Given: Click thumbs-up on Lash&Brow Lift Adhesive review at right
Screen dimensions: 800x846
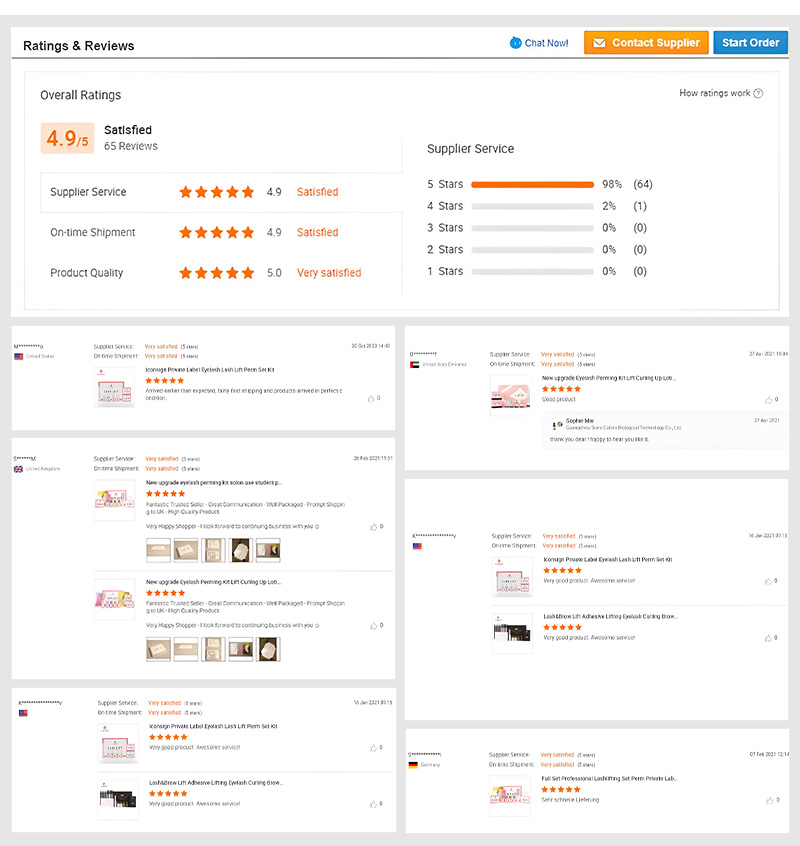Looking at the screenshot, I should [x=768, y=638].
